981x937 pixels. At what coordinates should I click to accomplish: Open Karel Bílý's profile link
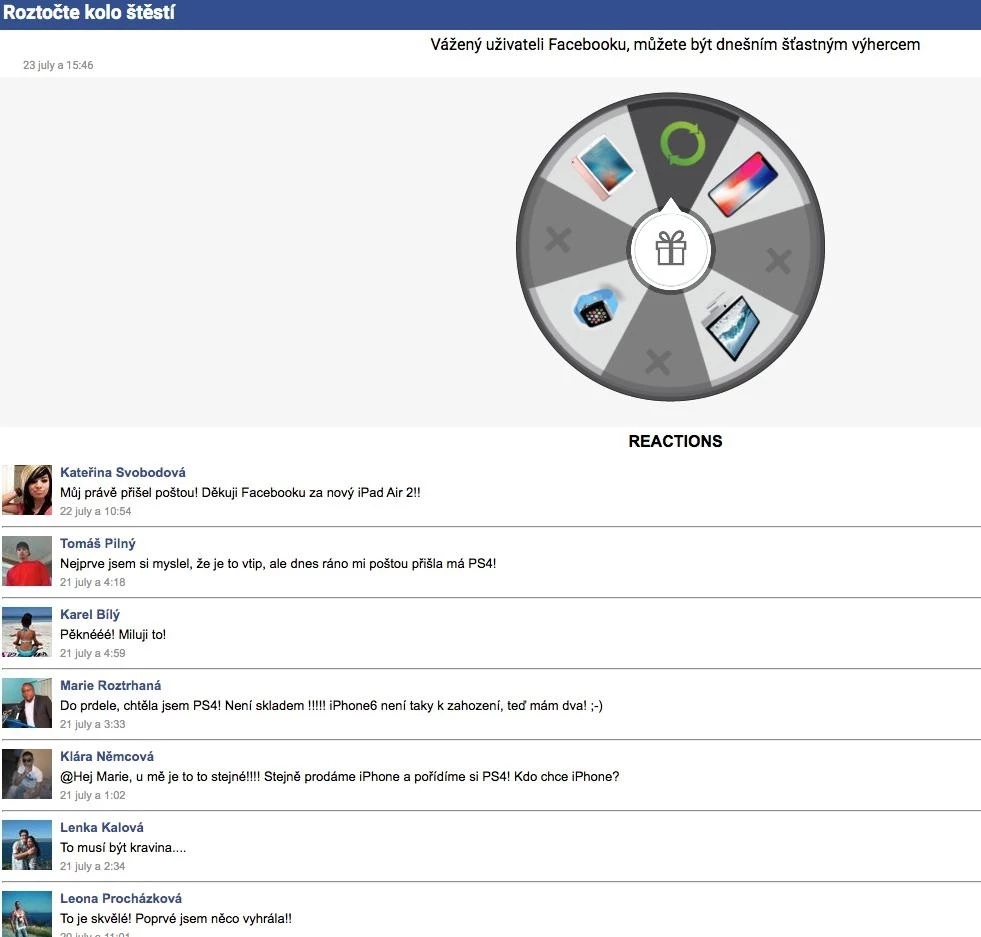pos(90,614)
